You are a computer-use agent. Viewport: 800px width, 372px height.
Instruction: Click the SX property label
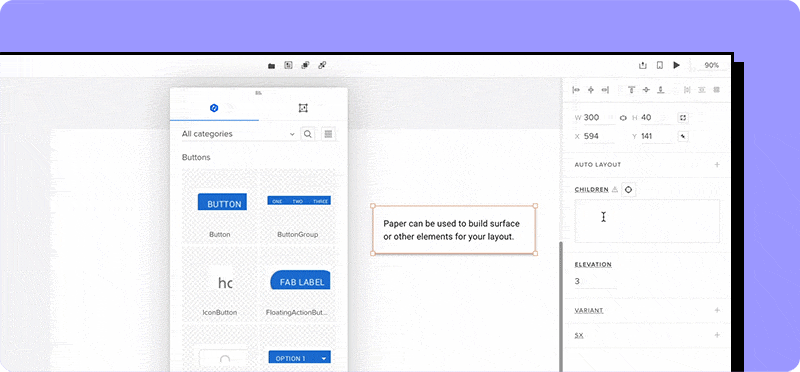(579, 335)
